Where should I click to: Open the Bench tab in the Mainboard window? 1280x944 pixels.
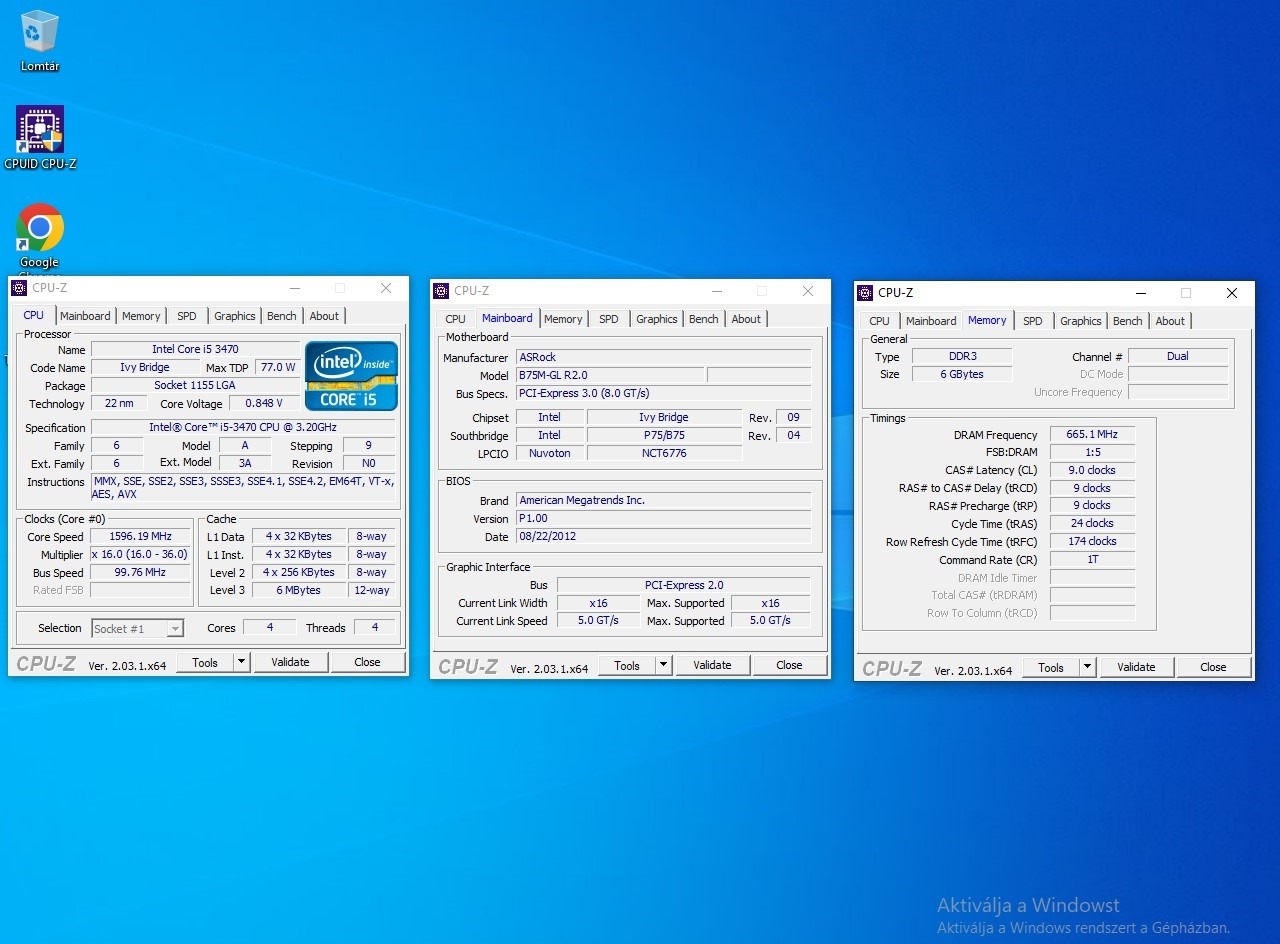704,319
